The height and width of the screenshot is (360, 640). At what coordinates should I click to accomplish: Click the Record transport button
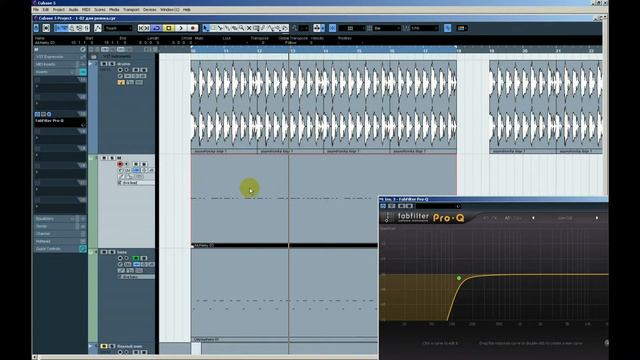pyautogui.click(x=193, y=28)
